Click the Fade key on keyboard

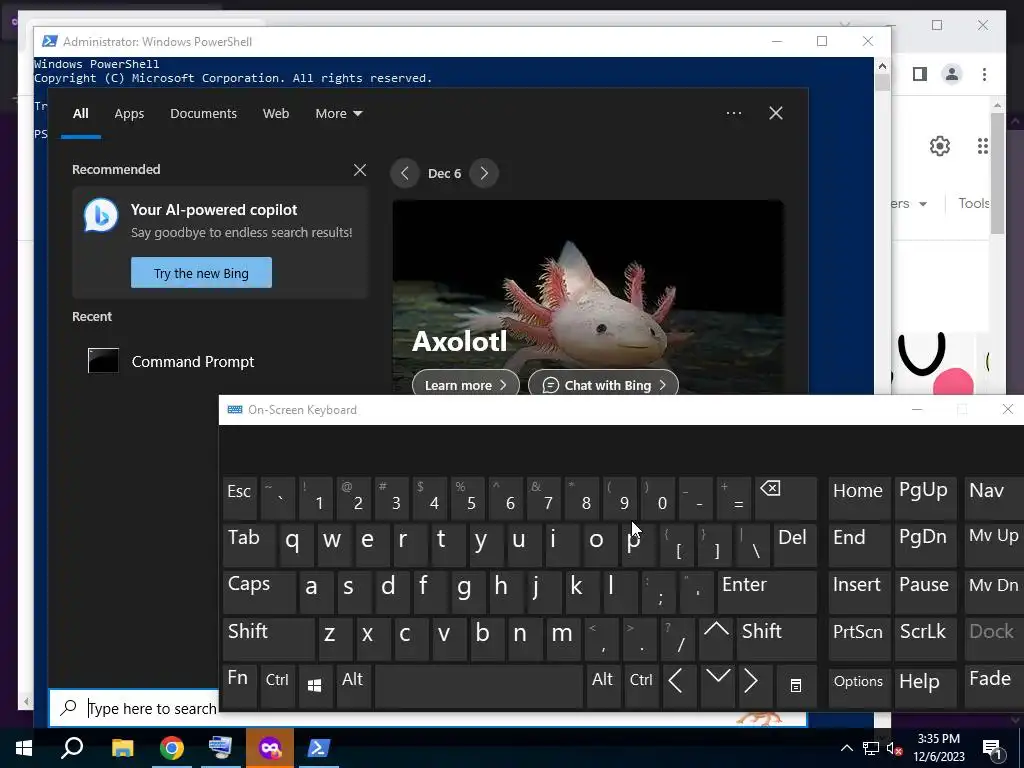coord(994,686)
